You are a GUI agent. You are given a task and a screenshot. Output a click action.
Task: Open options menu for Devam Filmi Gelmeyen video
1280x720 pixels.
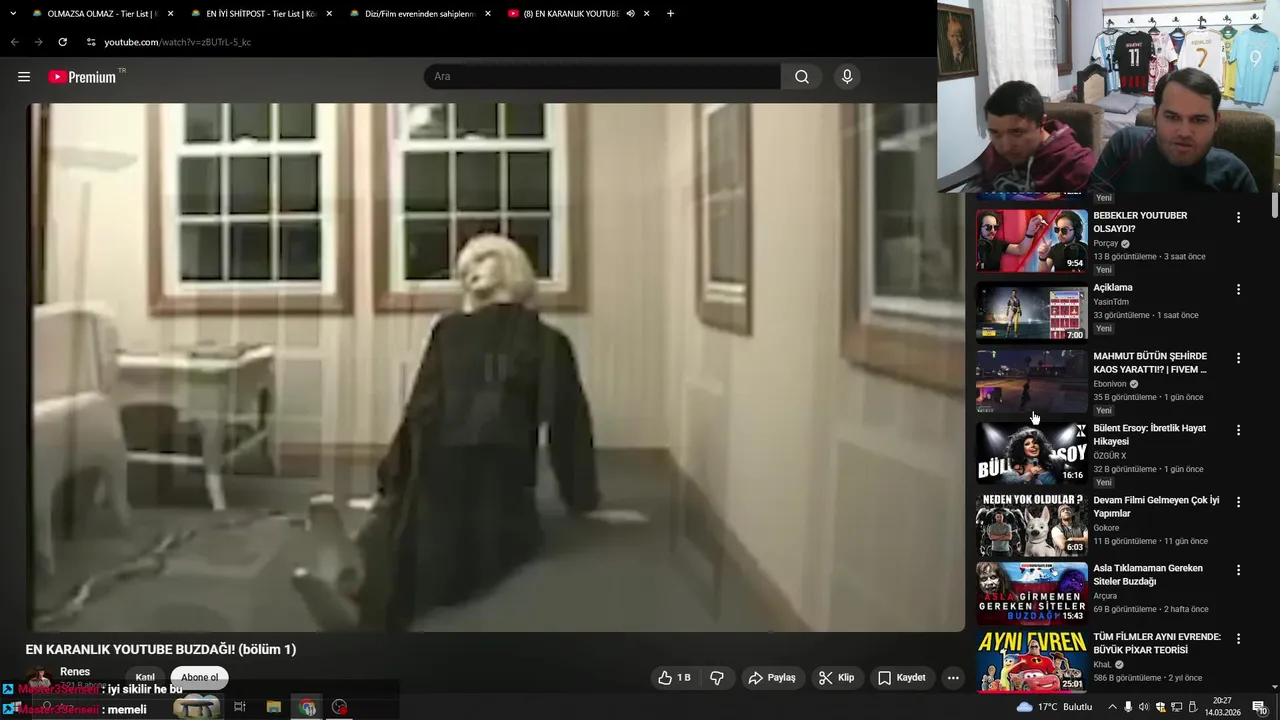(1238, 502)
